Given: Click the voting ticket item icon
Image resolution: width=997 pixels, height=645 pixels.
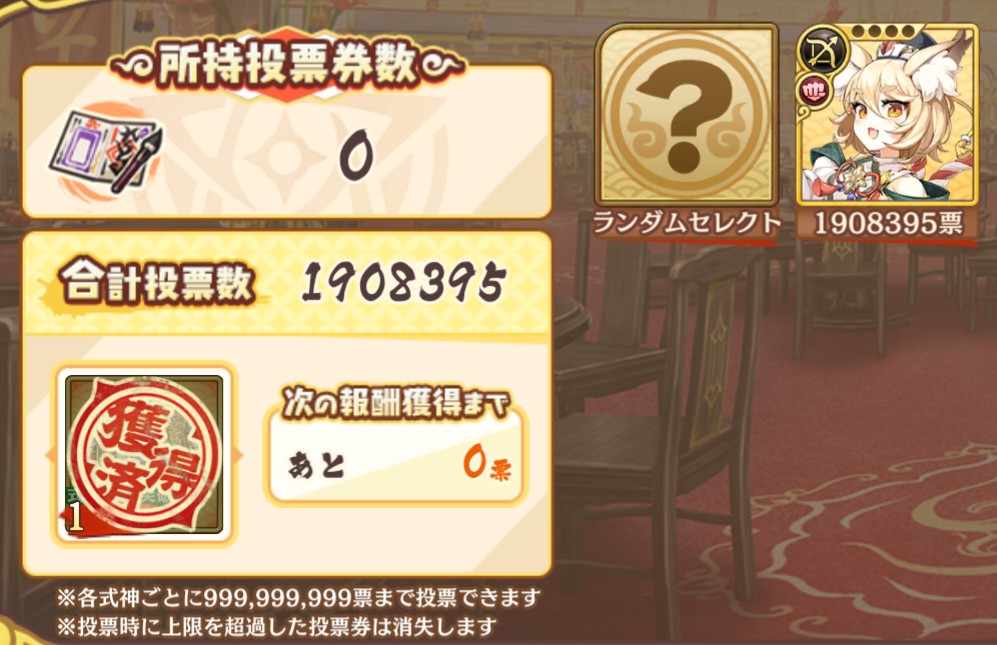Looking at the screenshot, I should 107,151.
